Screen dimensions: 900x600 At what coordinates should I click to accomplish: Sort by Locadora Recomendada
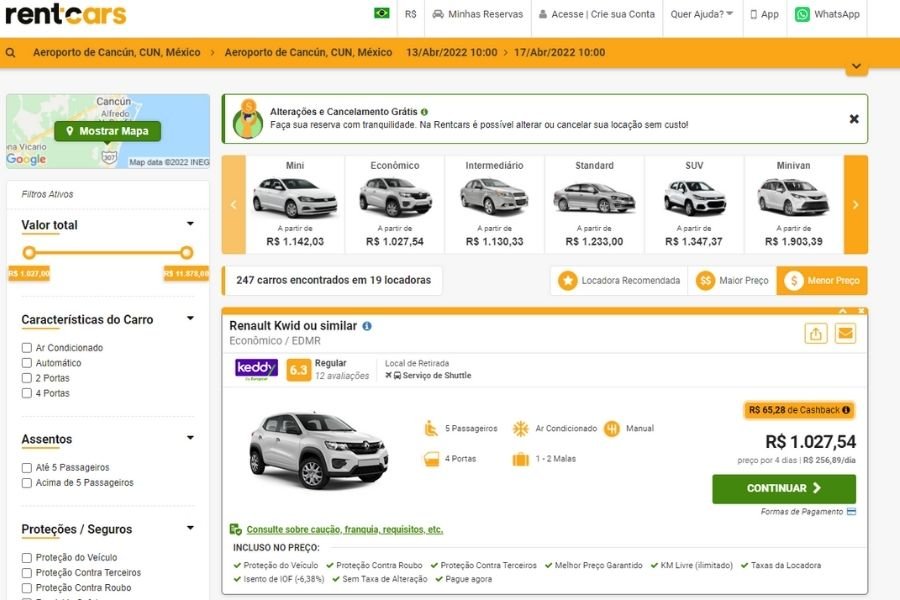click(619, 281)
